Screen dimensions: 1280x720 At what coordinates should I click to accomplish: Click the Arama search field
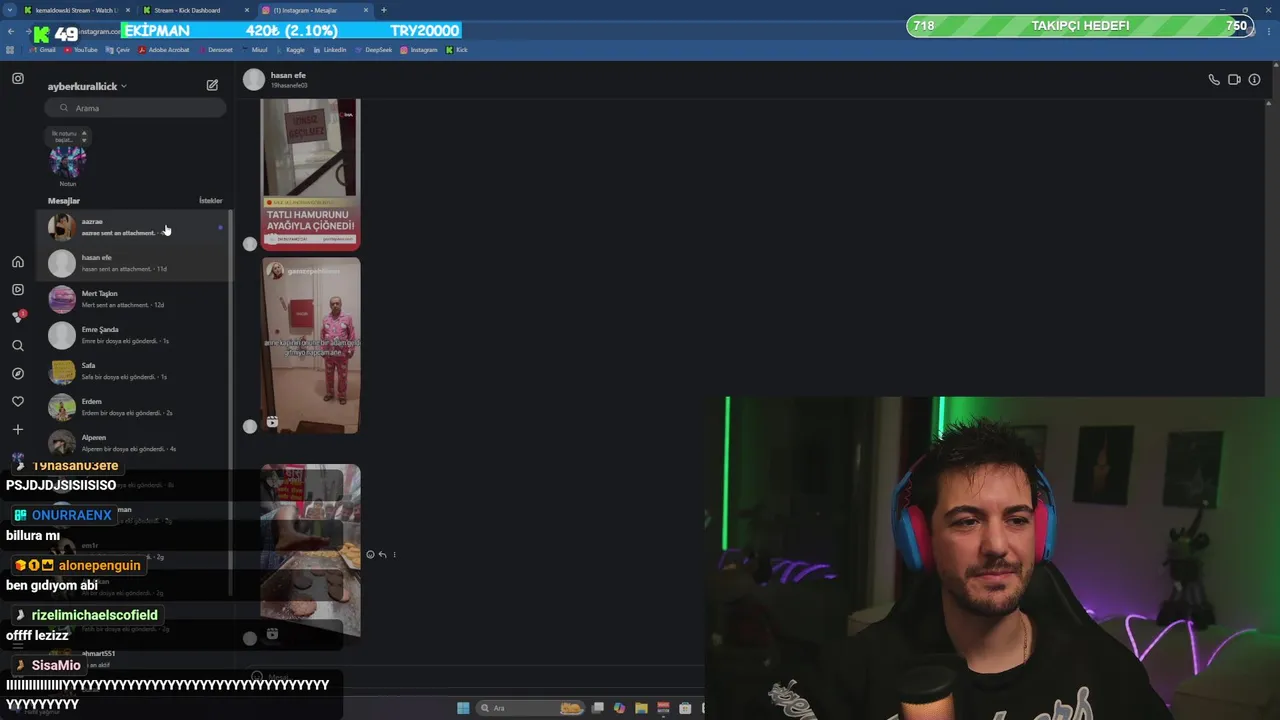pos(136,108)
